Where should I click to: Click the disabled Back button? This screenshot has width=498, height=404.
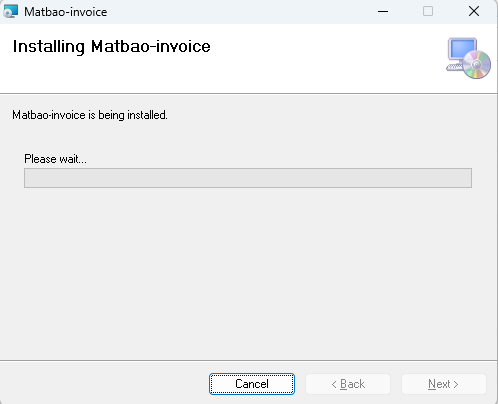tap(348, 384)
